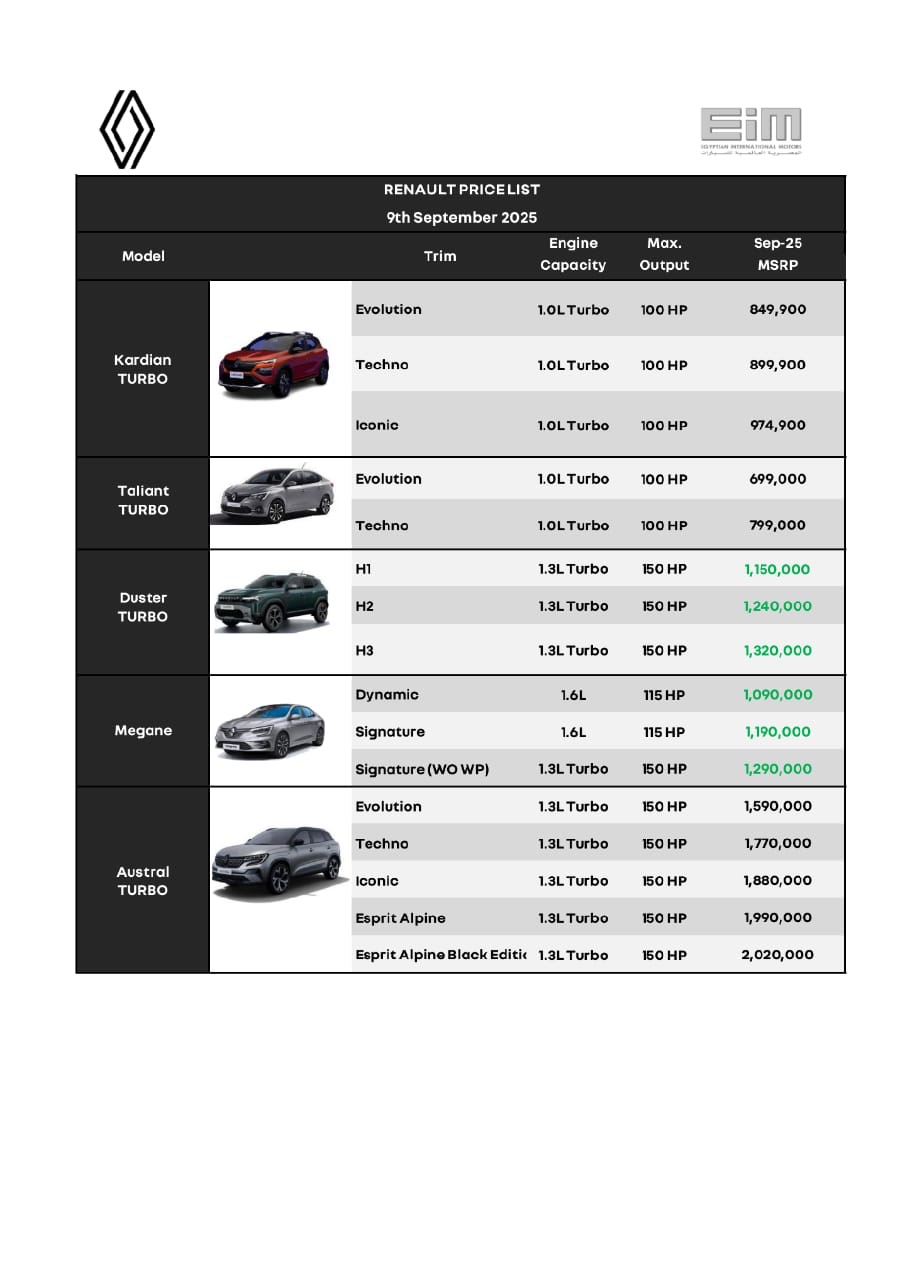This screenshot has height=1280, width=905.
Task: Click the "Max. Output" column header
Action: coord(665,254)
